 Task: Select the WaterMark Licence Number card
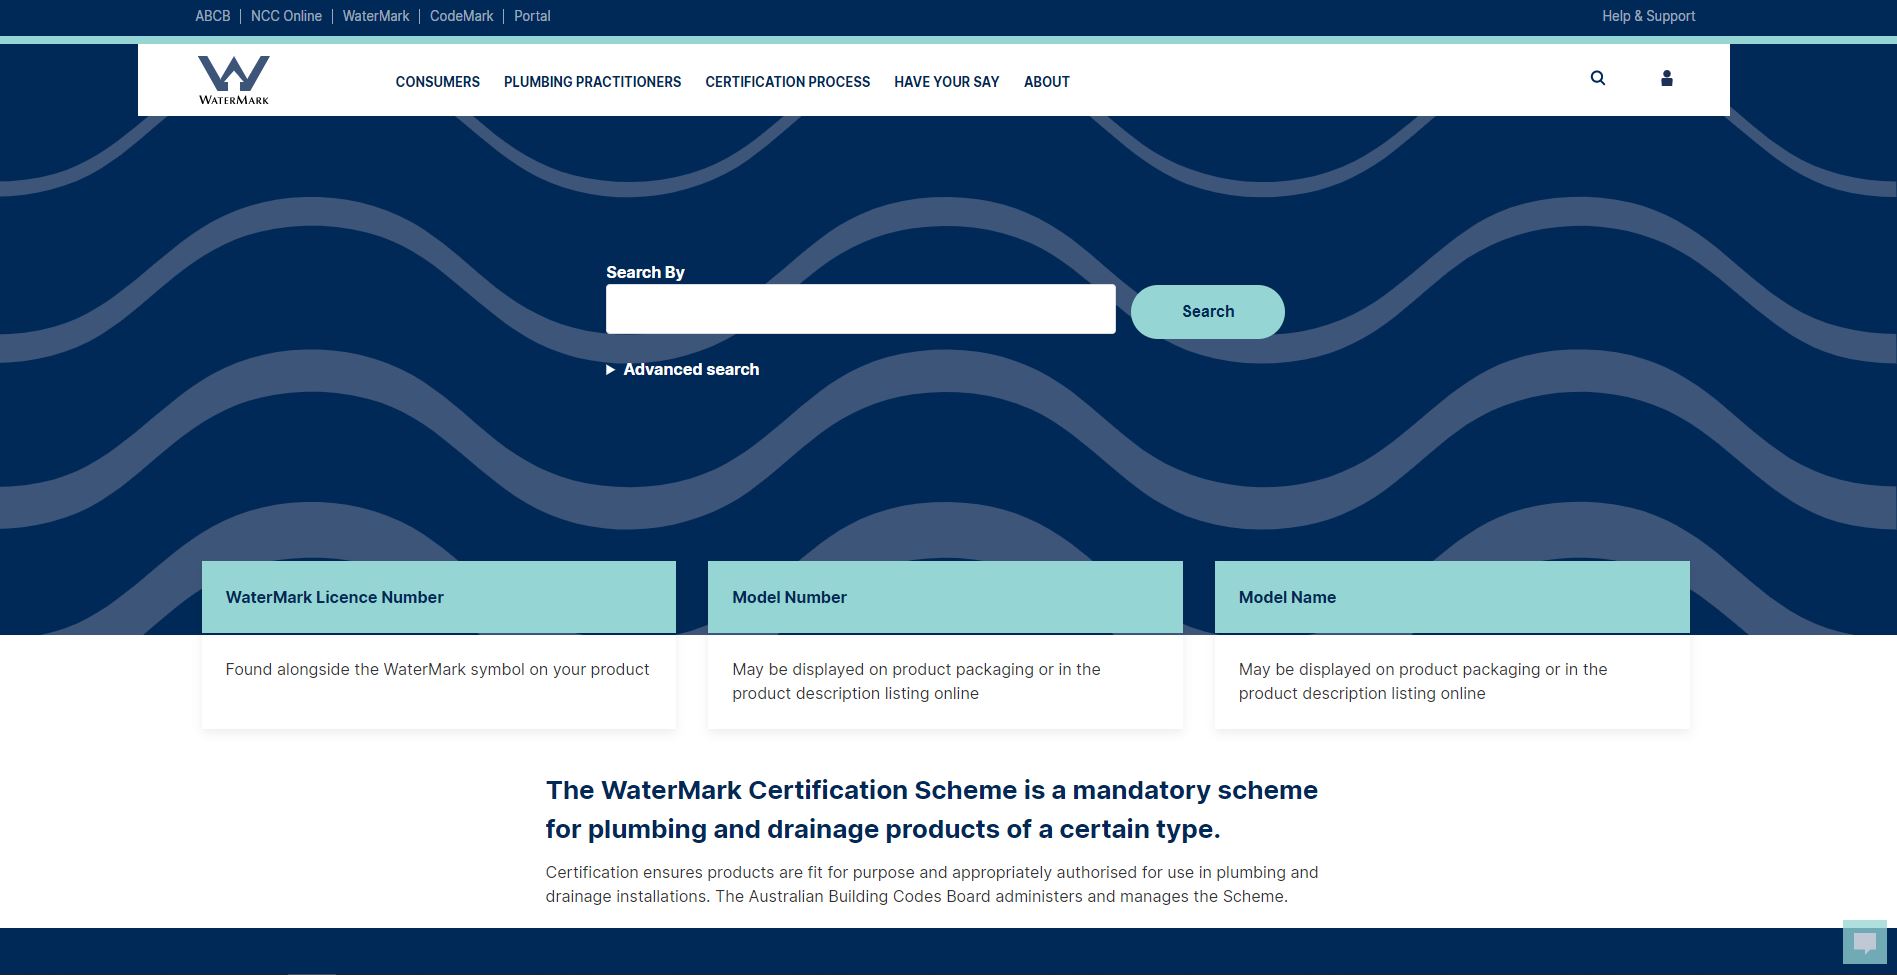[438, 640]
